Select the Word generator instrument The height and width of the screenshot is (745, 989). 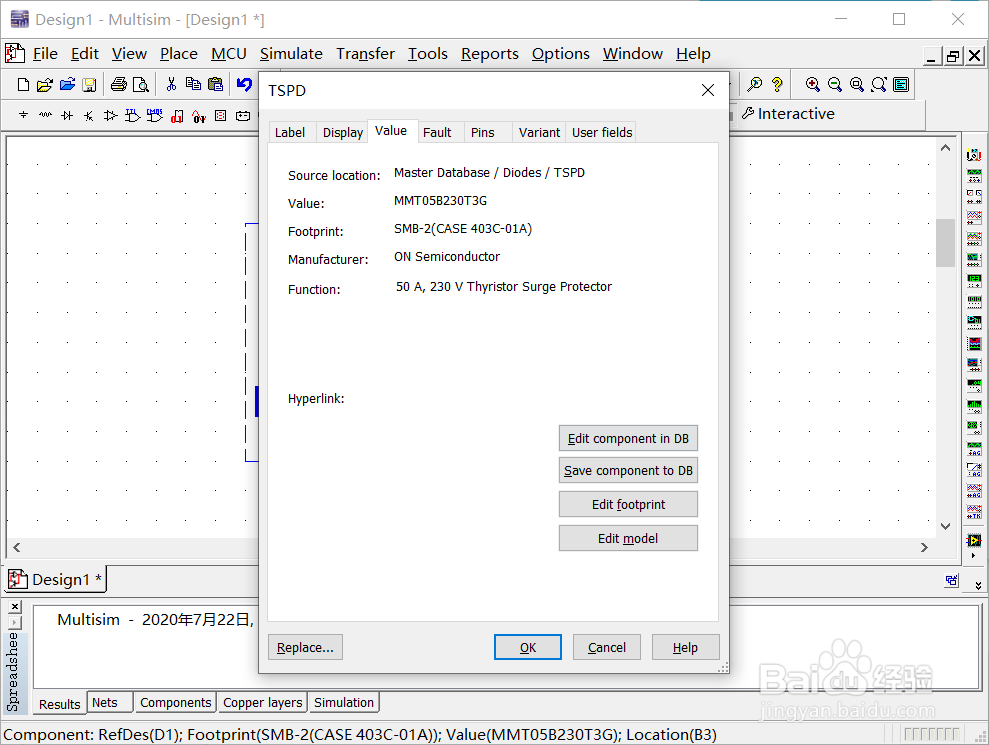tap(974, 301)
